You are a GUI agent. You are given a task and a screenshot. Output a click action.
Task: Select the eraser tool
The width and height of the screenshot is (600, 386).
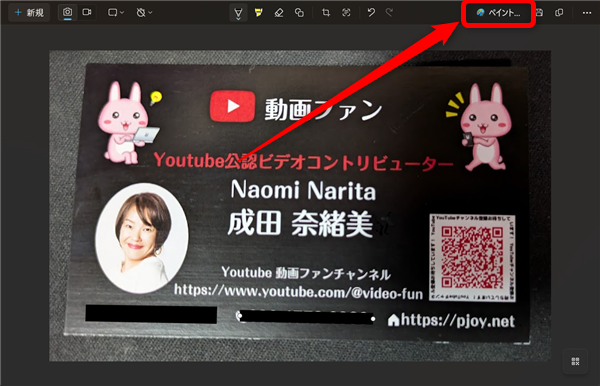(279, 13)
